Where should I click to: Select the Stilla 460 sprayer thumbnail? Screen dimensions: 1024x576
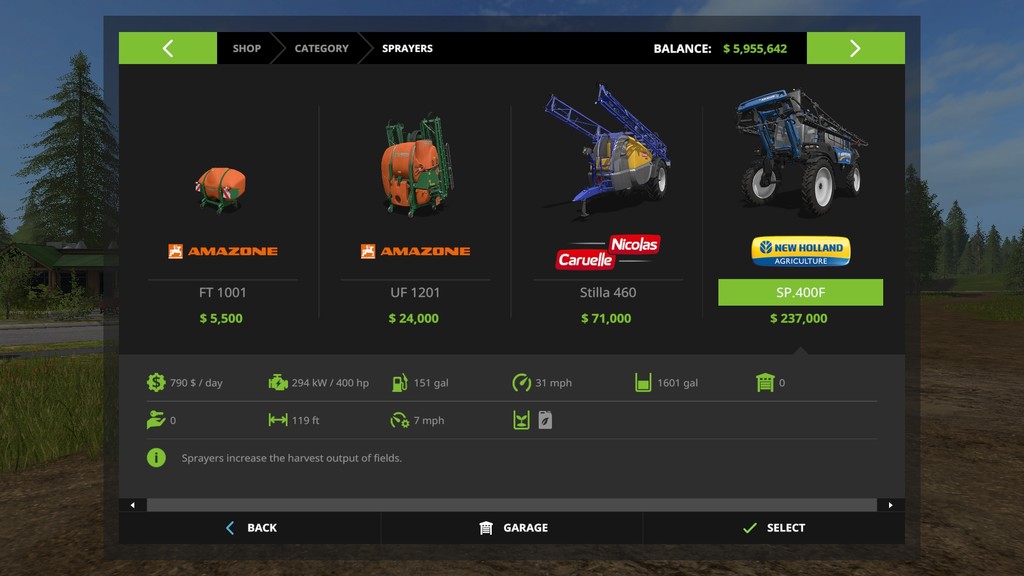pyautogui.click(x=608, y=152)
